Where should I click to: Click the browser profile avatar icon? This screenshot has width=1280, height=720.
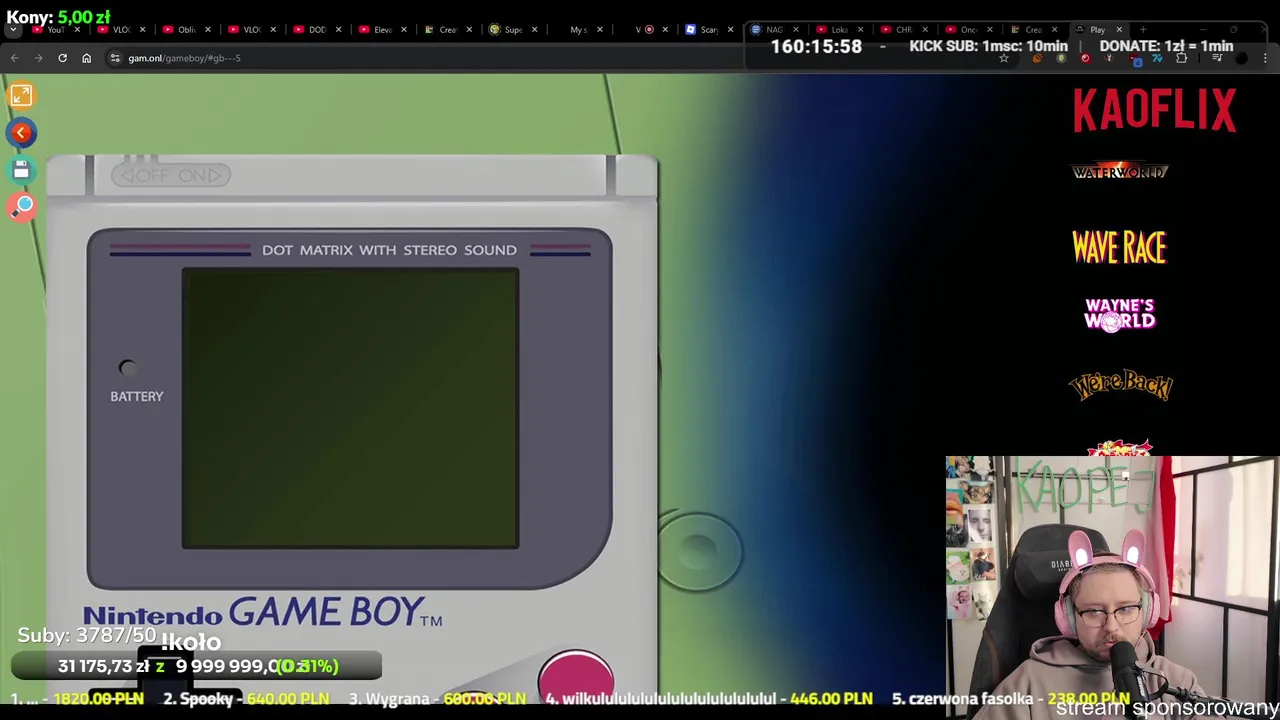pyautogui.click(x=1241, y=59)
